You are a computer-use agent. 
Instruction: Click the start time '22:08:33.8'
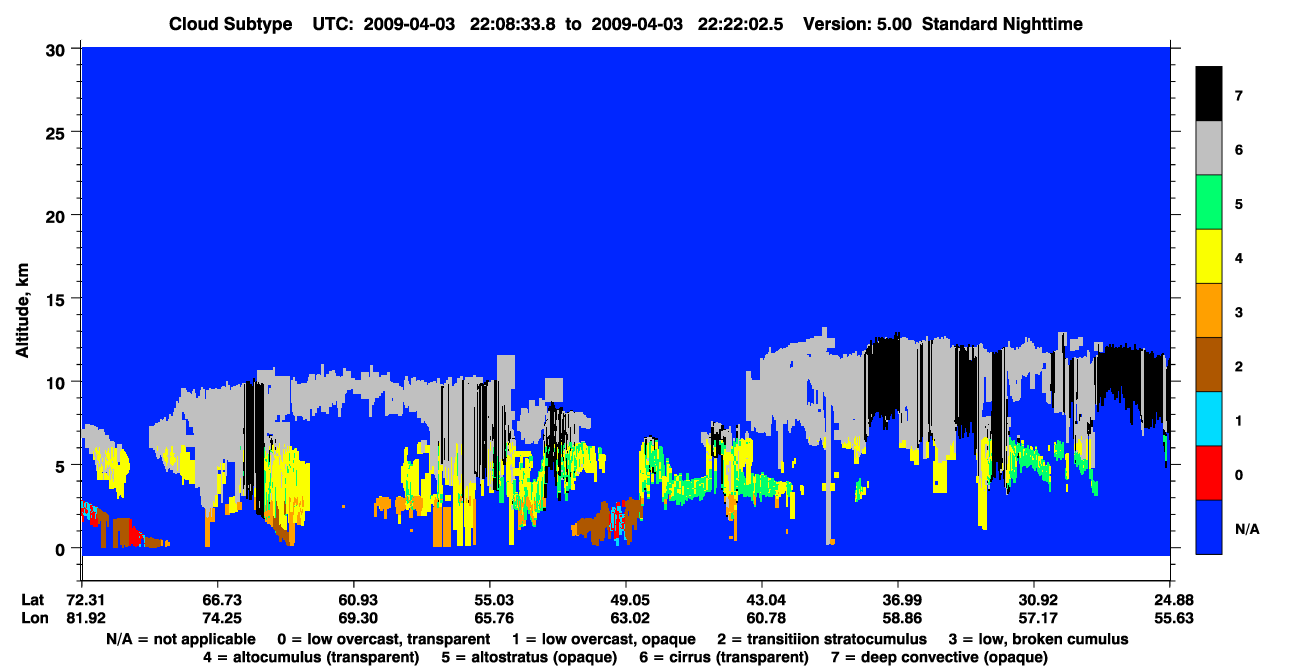516,23
